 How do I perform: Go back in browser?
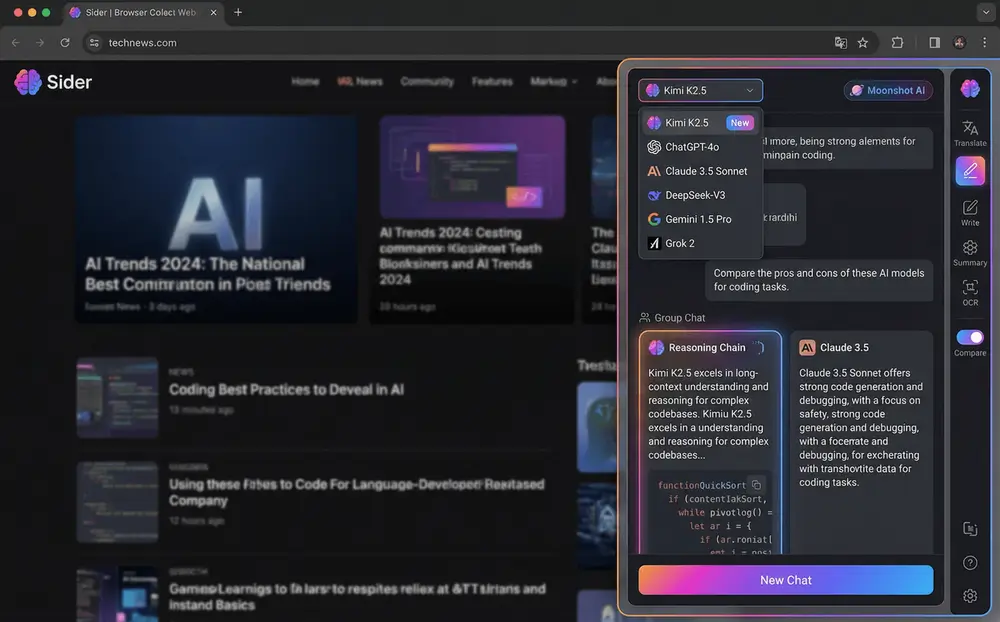[16, 43]
